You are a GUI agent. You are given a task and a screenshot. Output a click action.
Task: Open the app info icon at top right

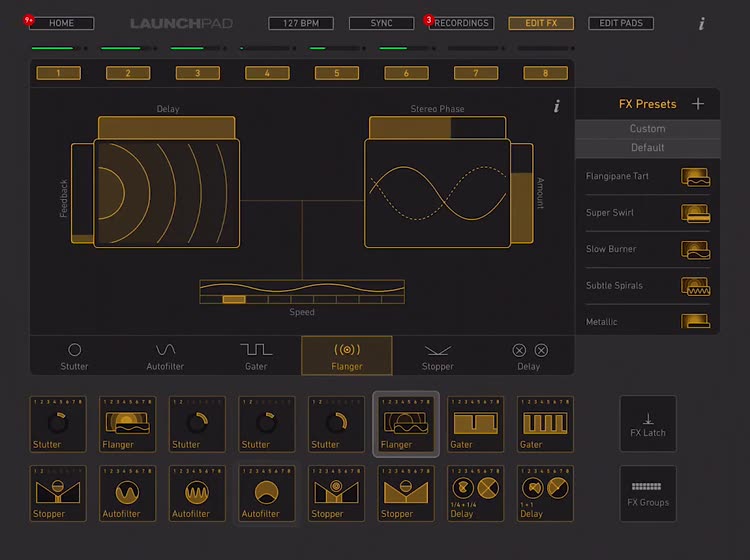click(701, 23)
